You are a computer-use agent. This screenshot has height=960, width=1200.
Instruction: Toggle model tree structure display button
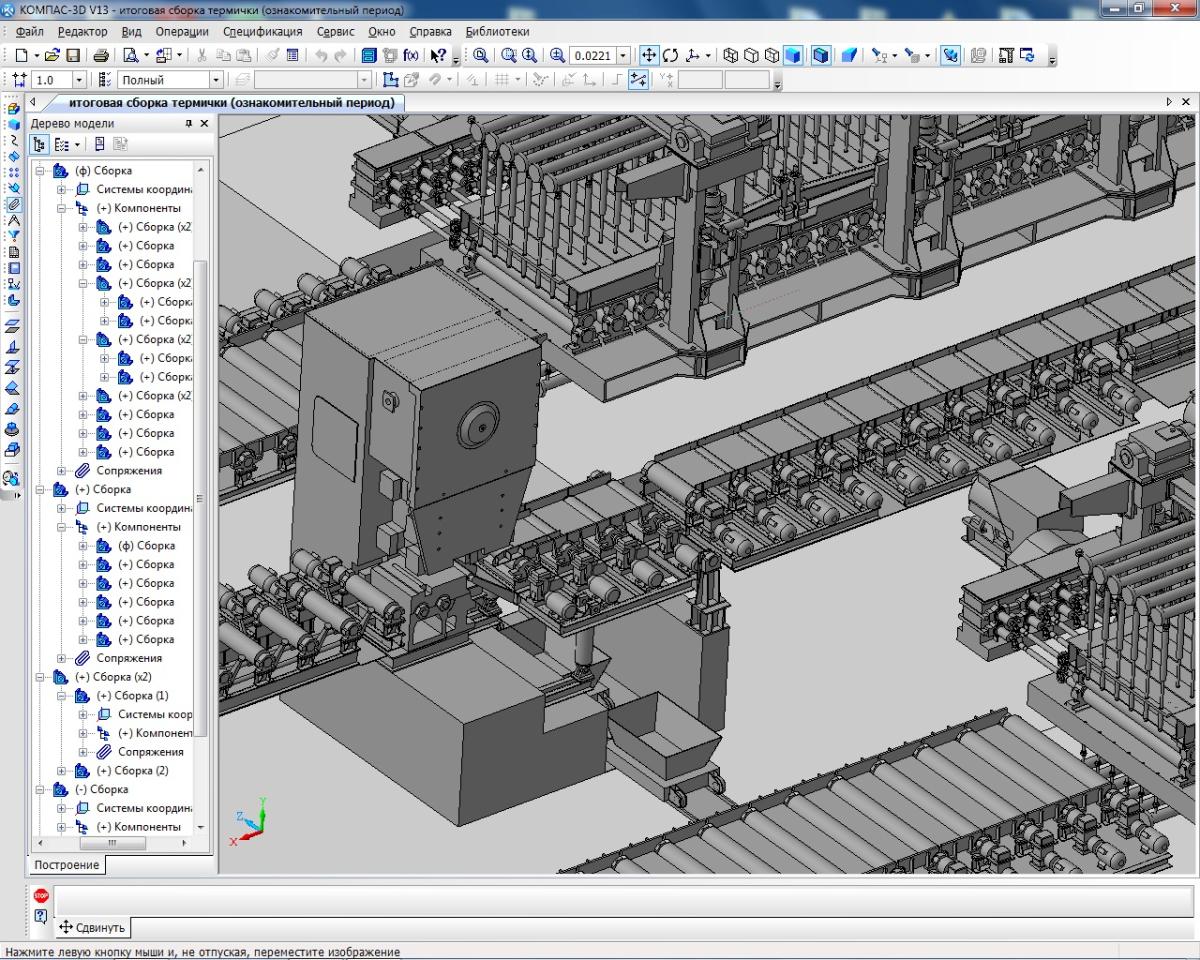tap(40, 145)
